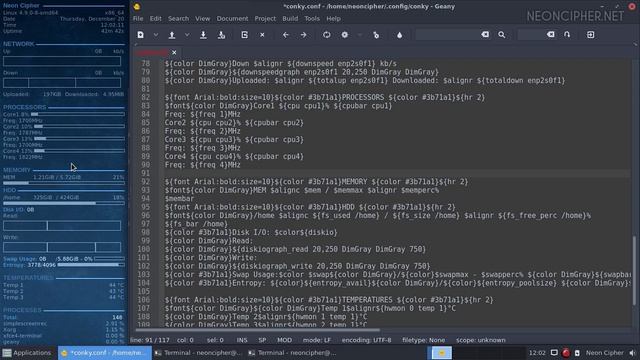The image size is (640, 360).
Task: Click line number 91 in the margin
Action: pyautogui.click(x=145, y=173)
